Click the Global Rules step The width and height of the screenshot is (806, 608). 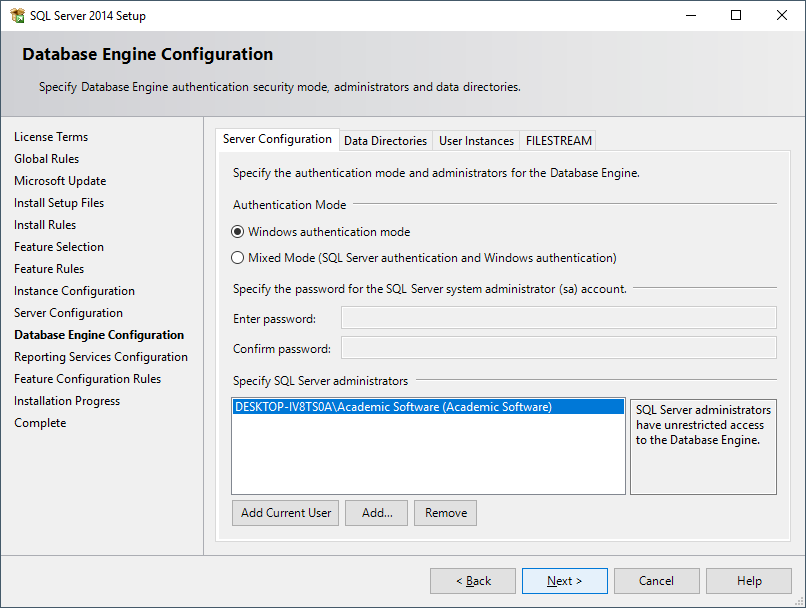(x=46, y=159)
